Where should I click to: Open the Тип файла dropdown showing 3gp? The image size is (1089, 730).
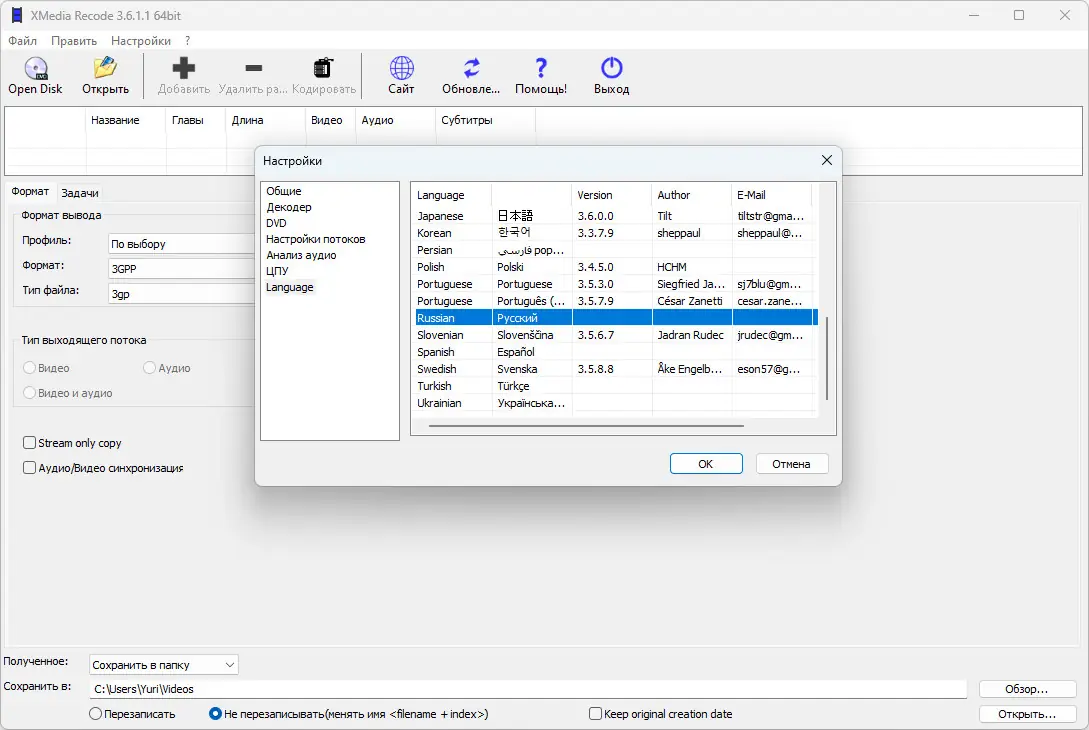click(x=182, y=294)
